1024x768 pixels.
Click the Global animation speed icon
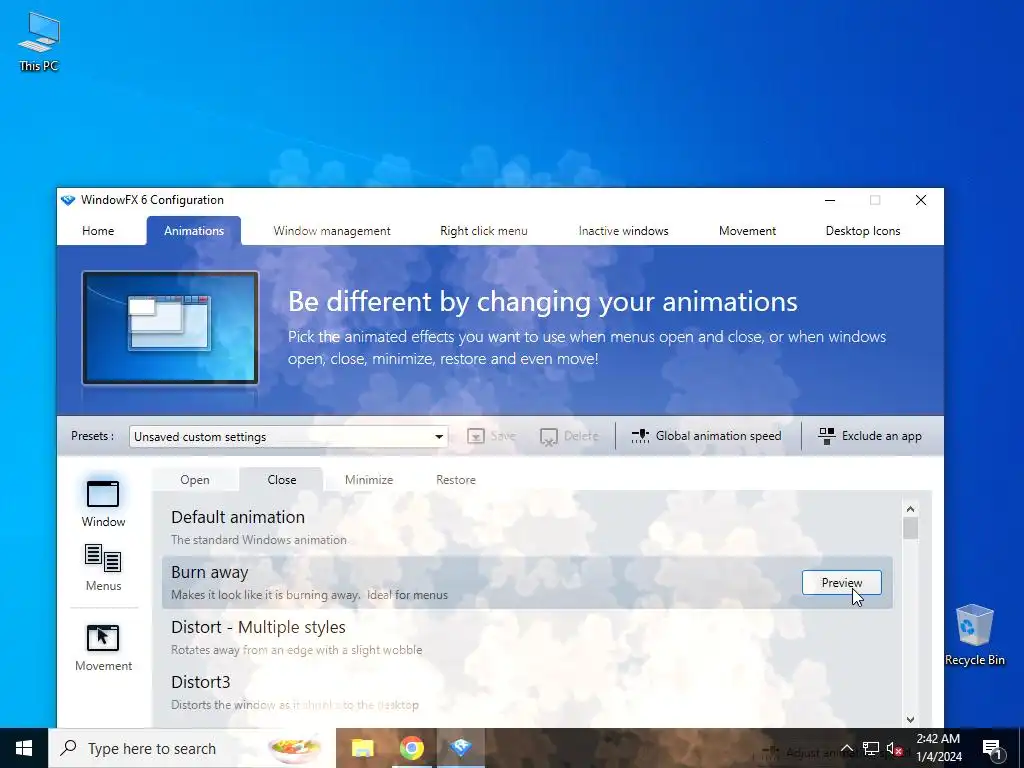640,436
